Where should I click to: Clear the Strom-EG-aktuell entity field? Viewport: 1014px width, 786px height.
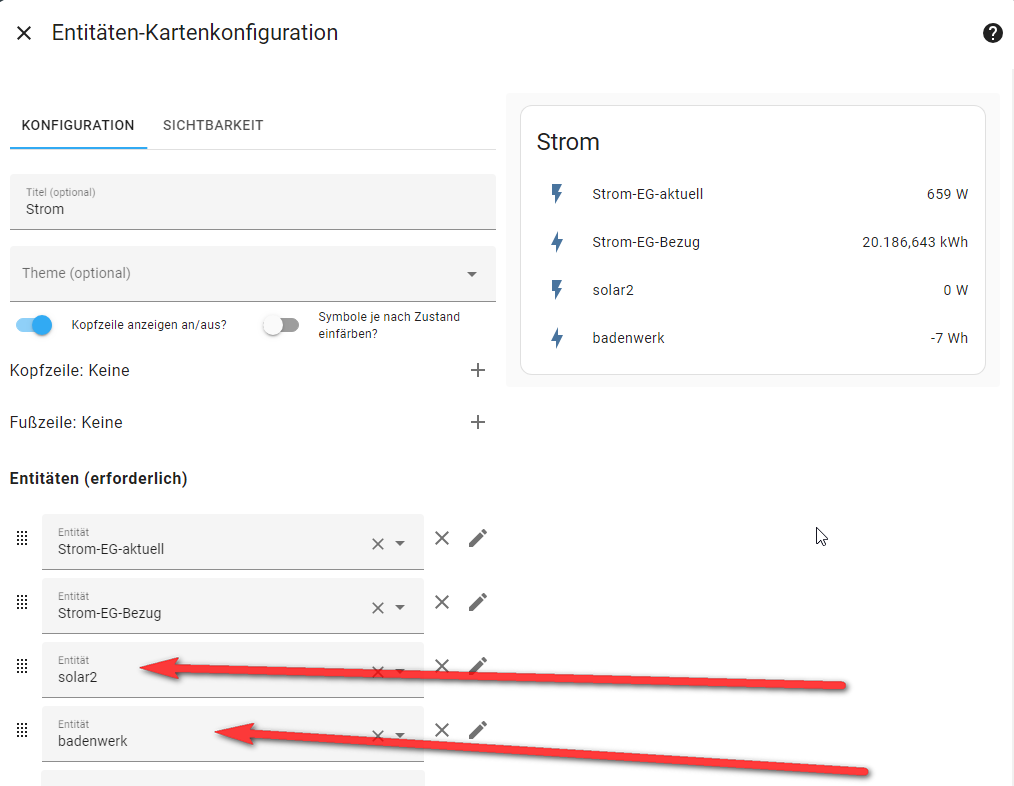click(378, 544)
